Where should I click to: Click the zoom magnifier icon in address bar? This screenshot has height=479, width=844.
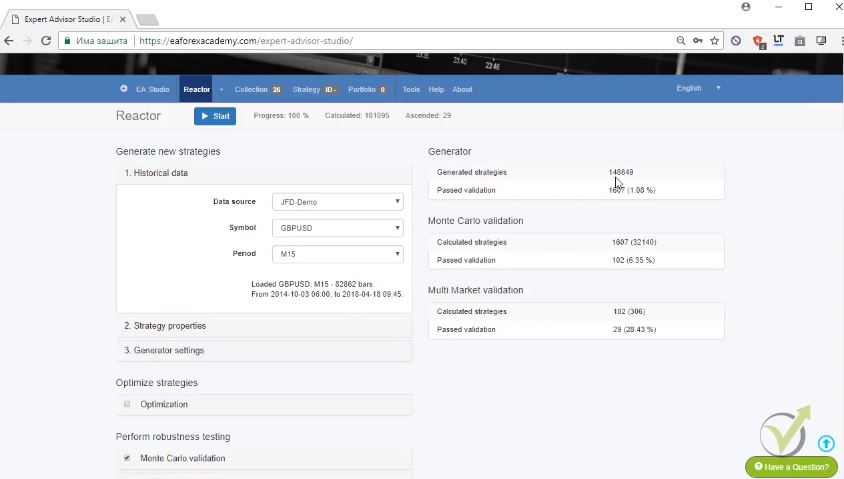(681, 41)
